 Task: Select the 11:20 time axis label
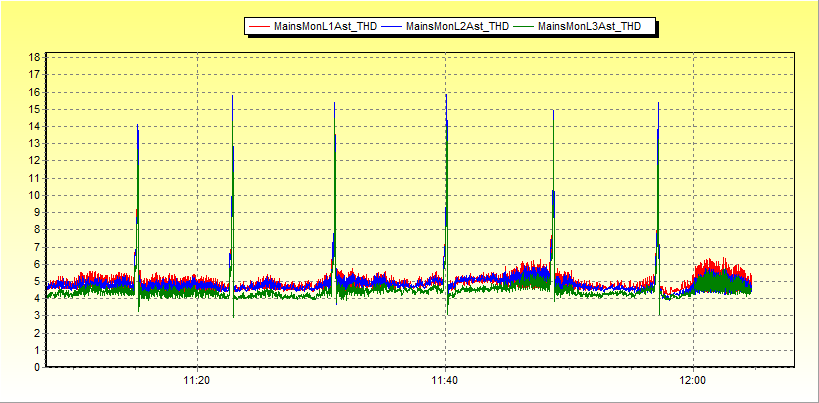click(197, 381)
